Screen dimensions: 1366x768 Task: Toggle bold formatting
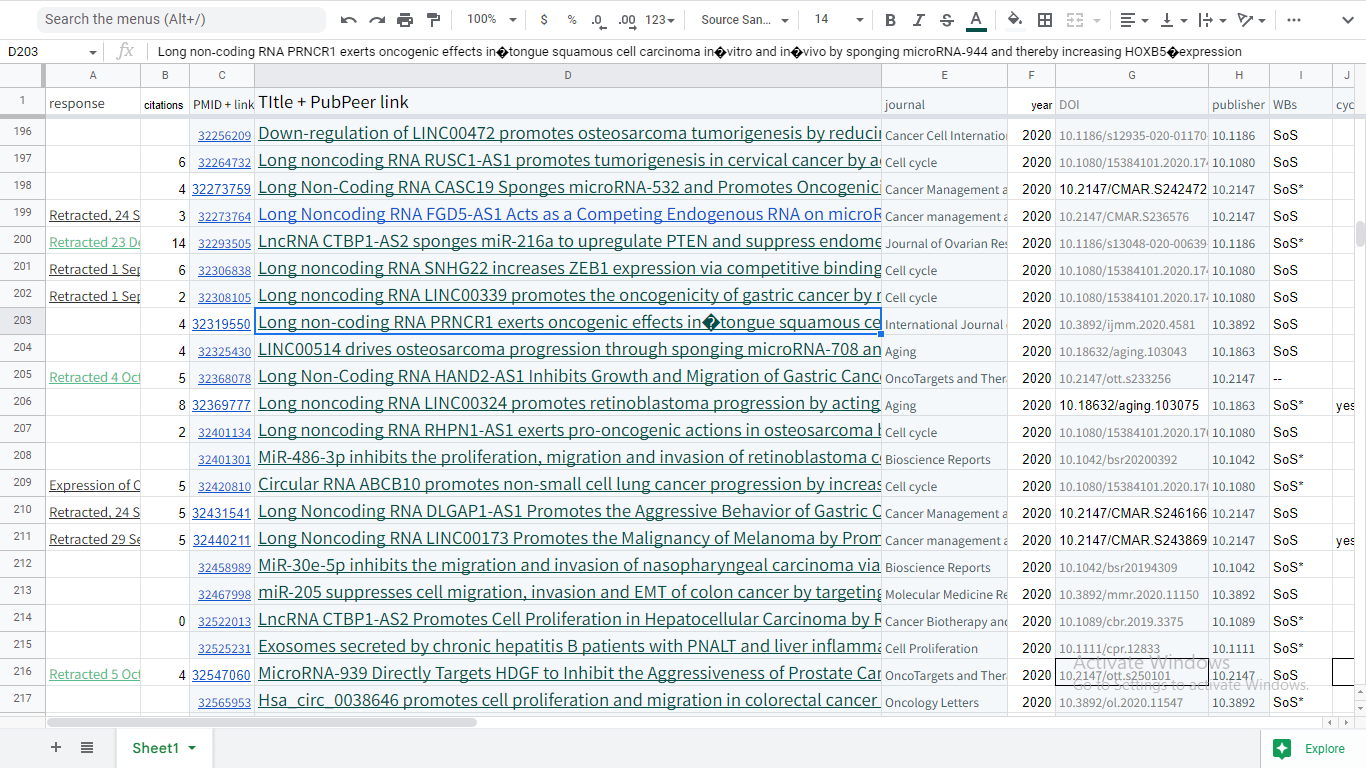891,20
